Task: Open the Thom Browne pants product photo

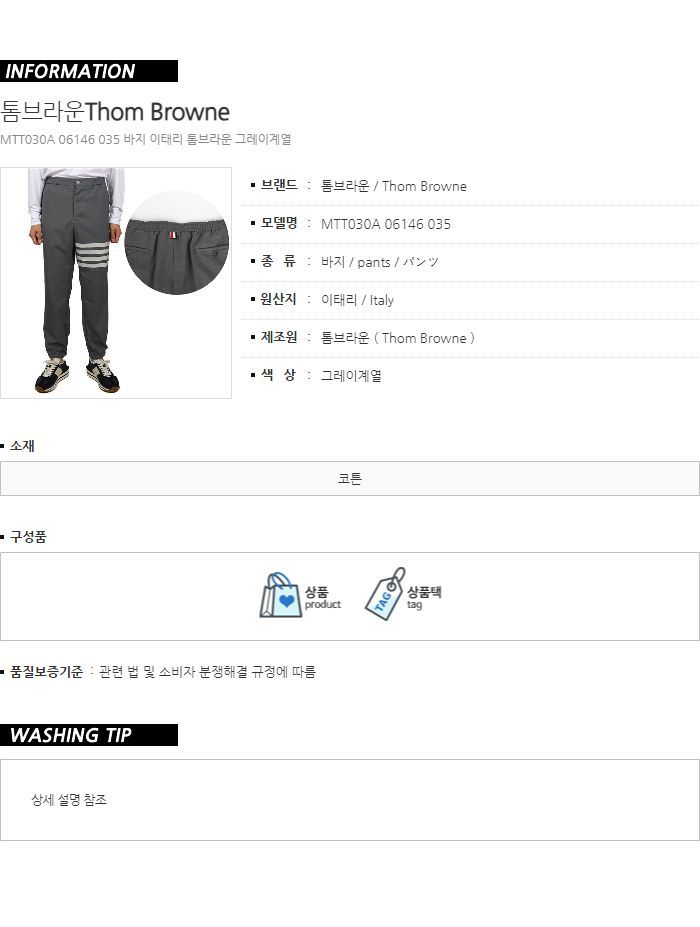Action: coord(116,283)
